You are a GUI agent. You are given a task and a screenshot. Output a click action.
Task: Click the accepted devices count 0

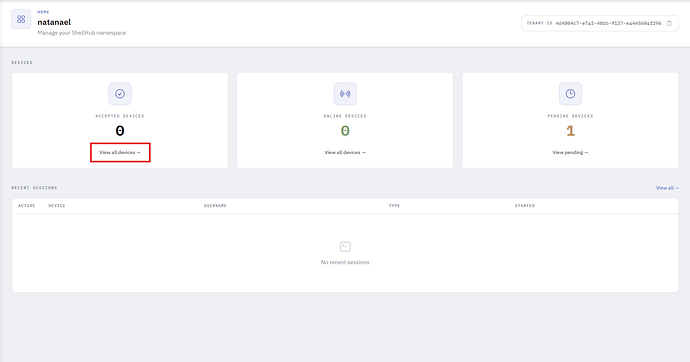point(120,131)
